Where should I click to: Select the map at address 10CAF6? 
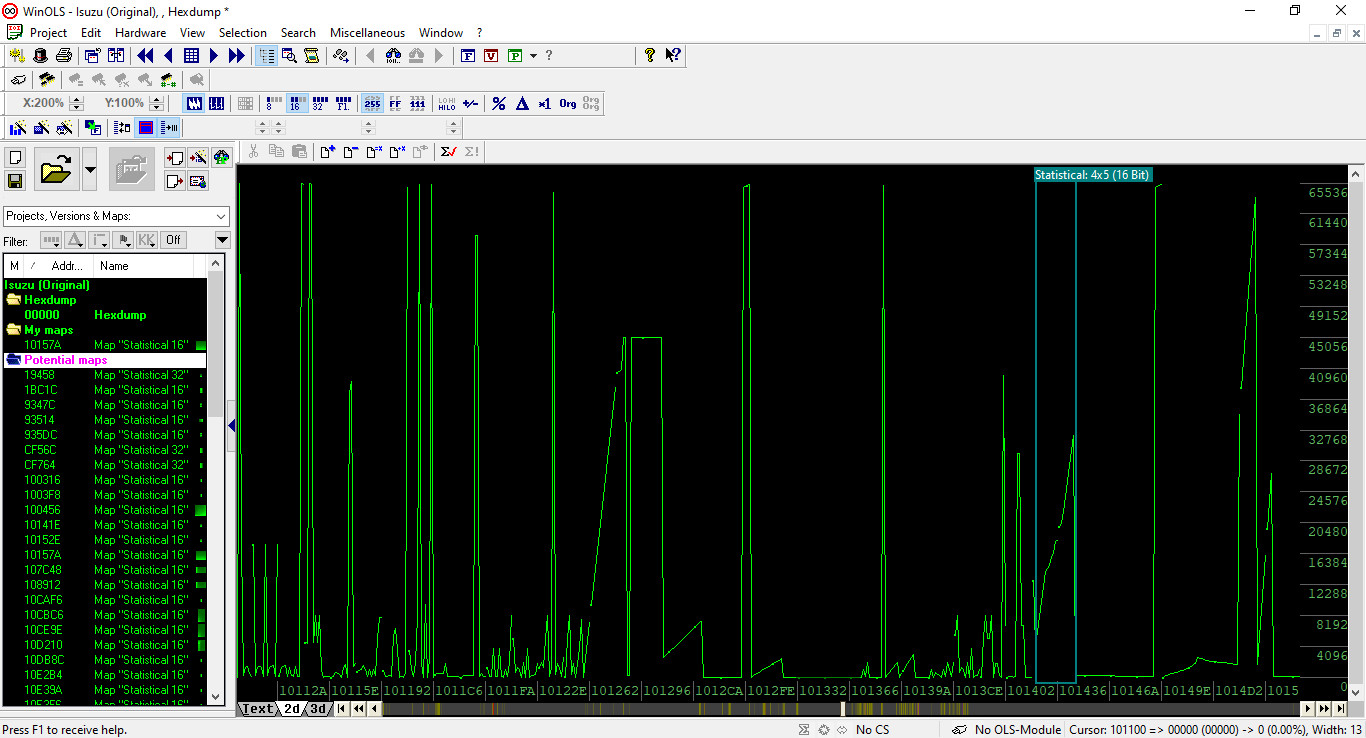(44, 600)
